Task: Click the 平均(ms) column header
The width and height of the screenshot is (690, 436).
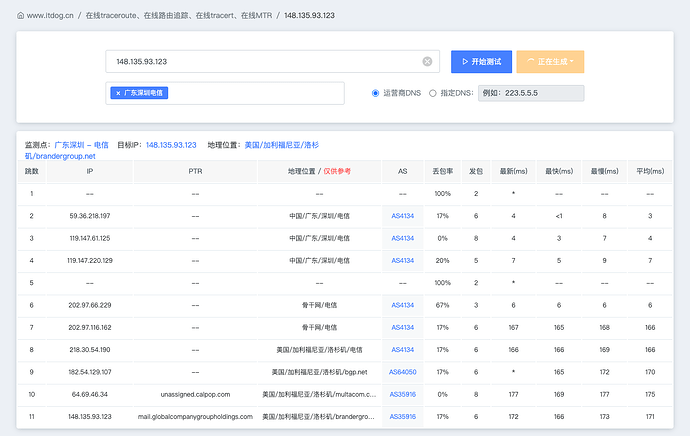Action: click(650, 171)
